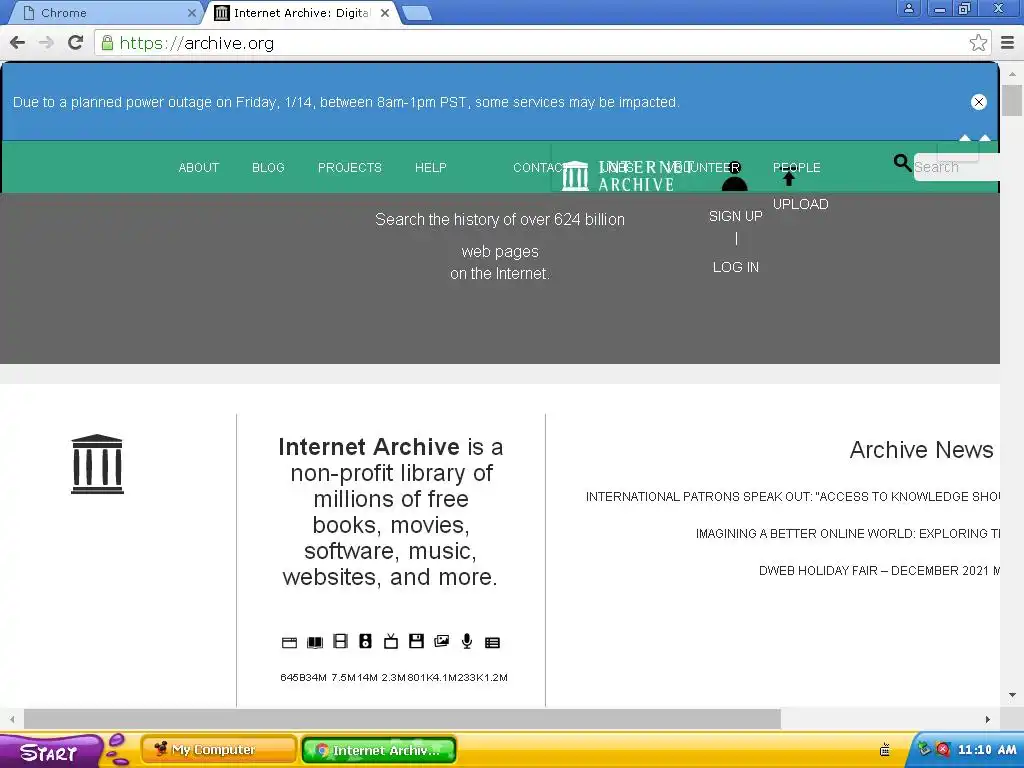This screenshot has width=1024, height=768.
Task: Open a new tab
Action: point(416,13)
